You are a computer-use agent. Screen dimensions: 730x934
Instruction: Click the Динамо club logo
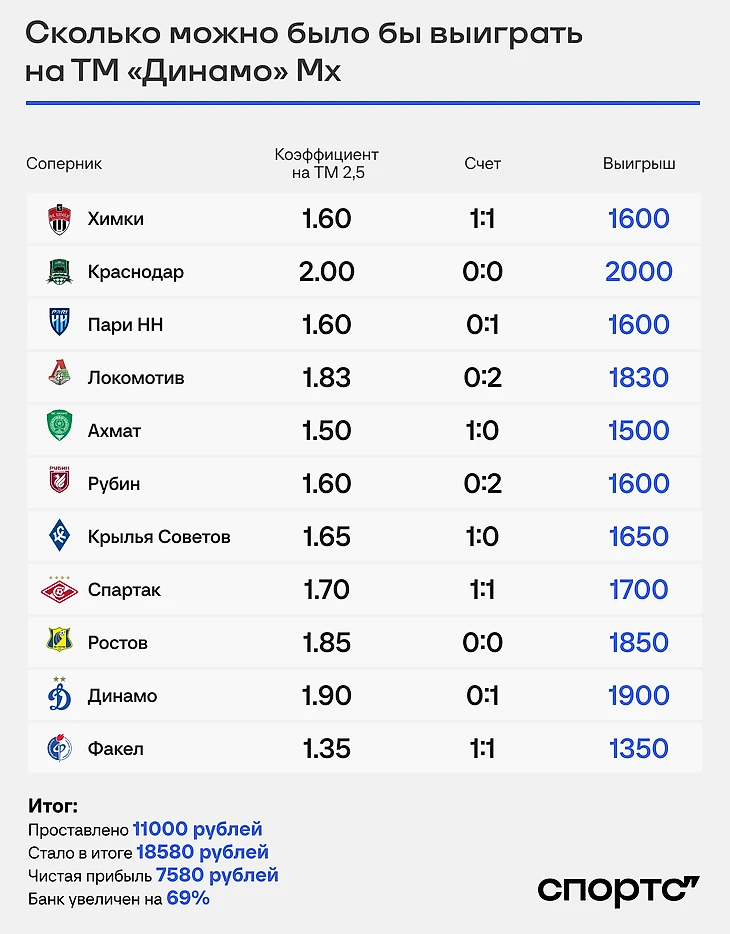tap(60, 695)
